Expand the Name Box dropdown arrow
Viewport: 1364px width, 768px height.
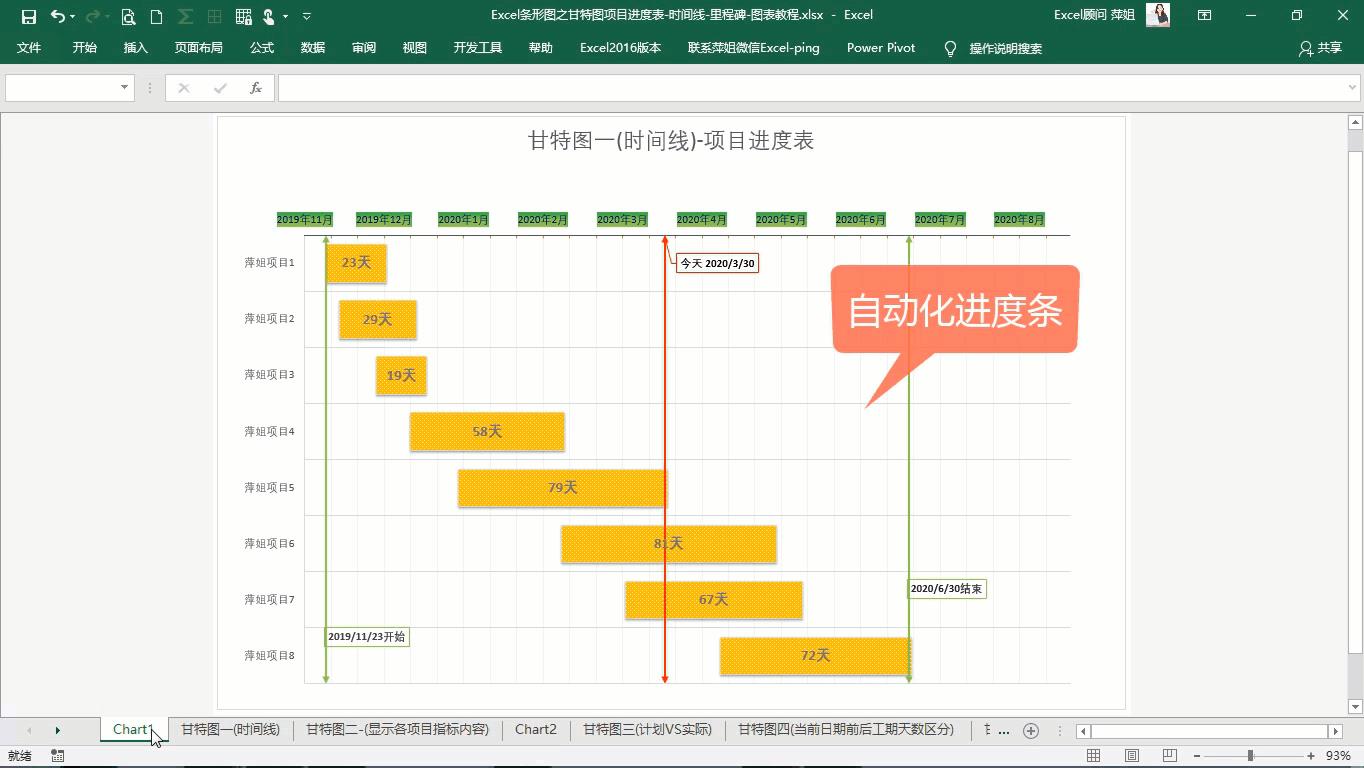(x=125, y=88)
